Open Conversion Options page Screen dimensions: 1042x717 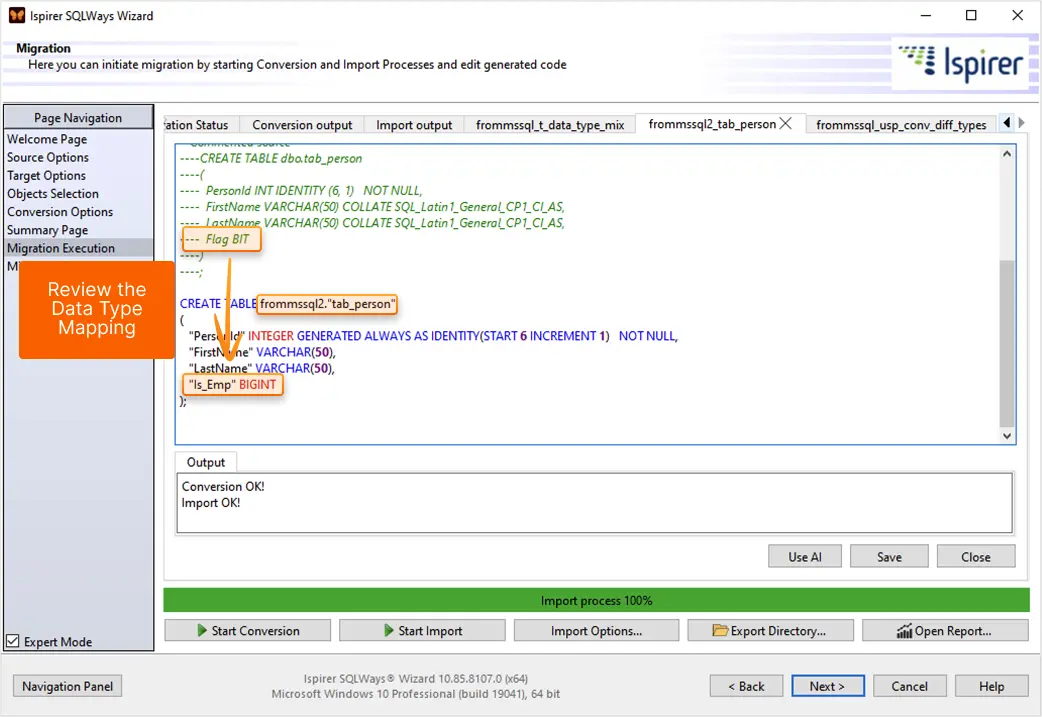pos(60,212)
